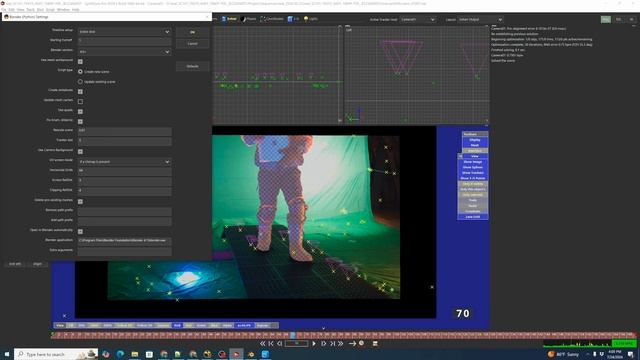This screenshot has height=360, width=640.
Task: Open the Coordinates room tab
Action: point(271,19)
